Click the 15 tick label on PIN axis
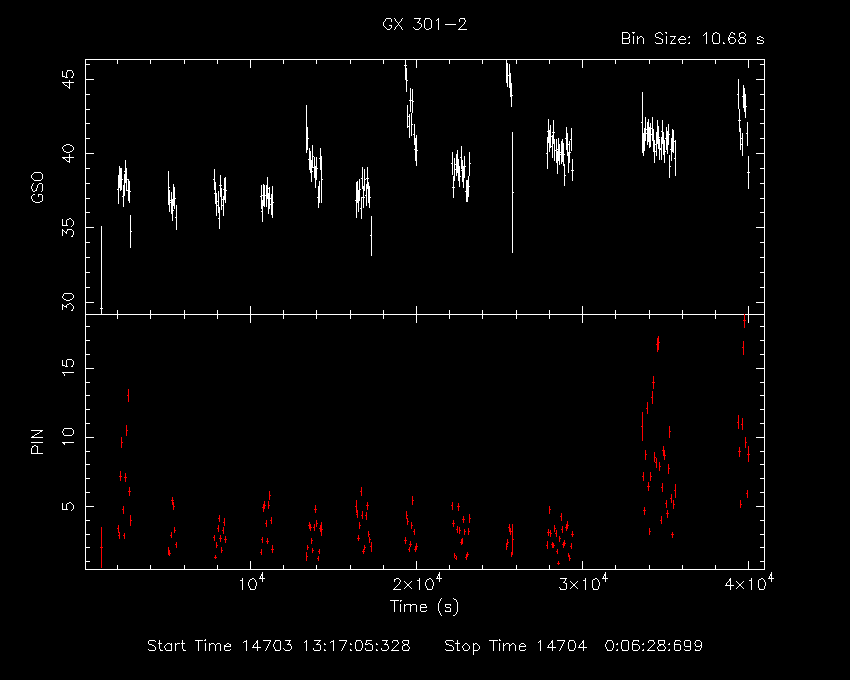 tap(69, 368)
